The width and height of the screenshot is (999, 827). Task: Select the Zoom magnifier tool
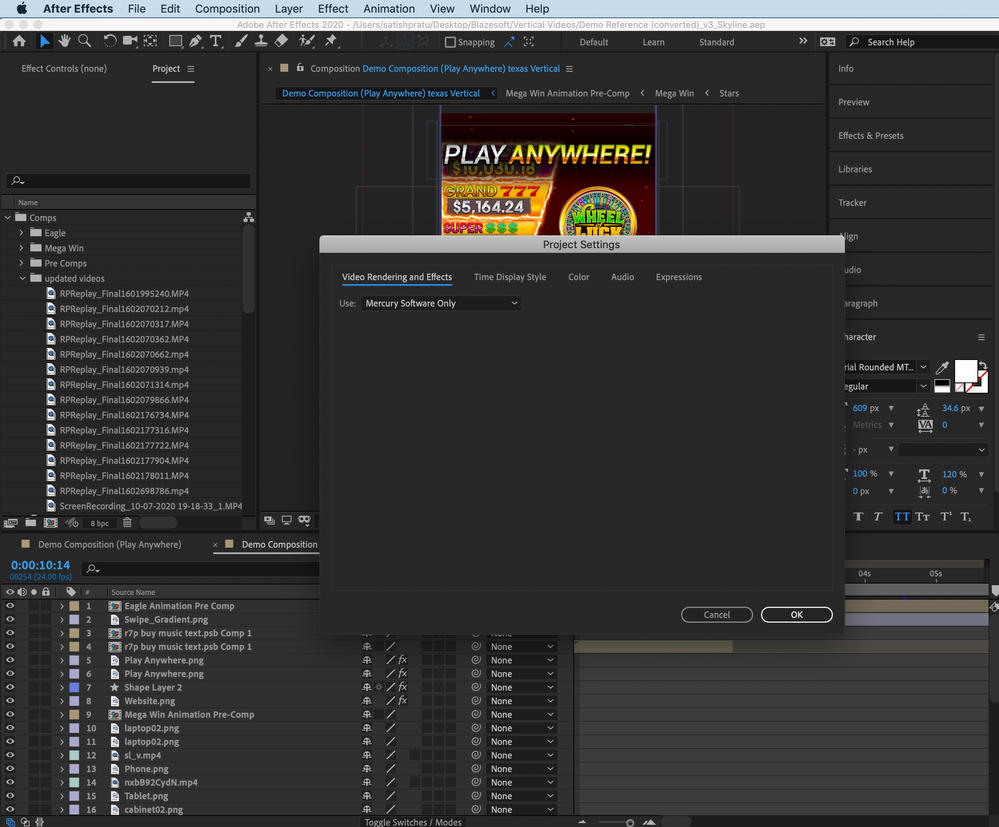tap(84, 41)
